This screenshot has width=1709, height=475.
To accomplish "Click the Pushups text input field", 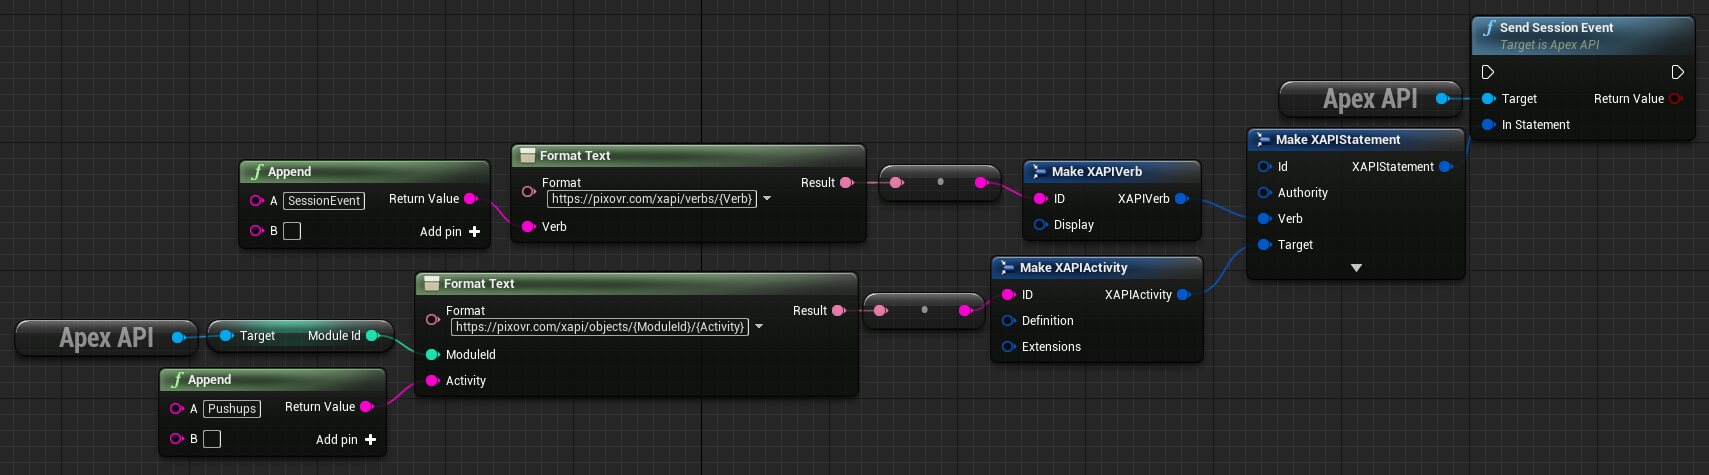I will [232, 409].
